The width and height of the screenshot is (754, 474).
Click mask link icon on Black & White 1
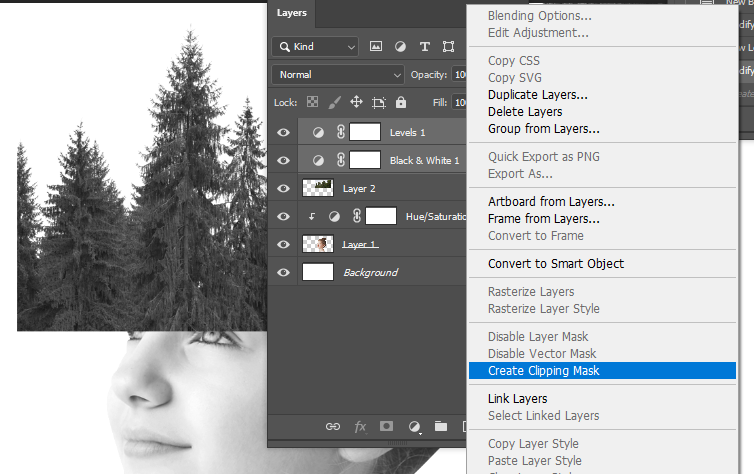point(341,160)
